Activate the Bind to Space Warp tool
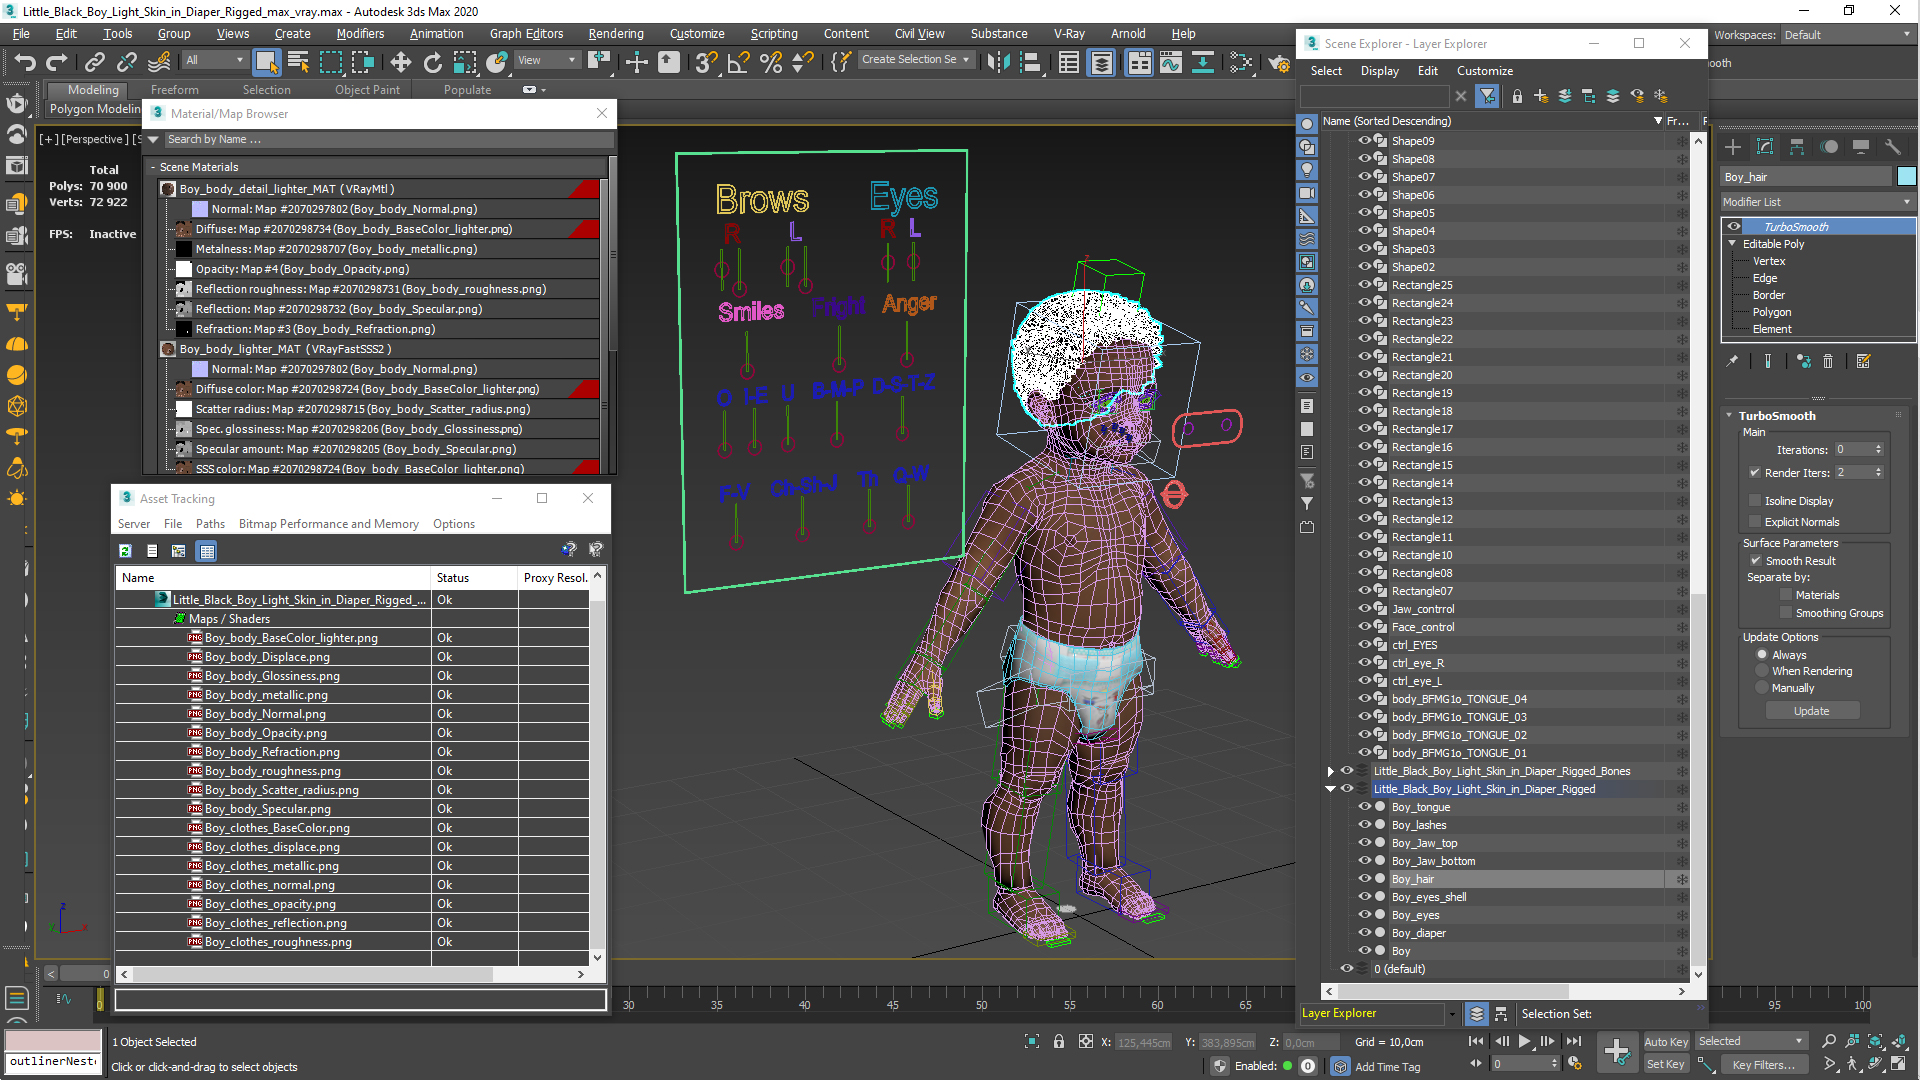 (x=159, y=62)
